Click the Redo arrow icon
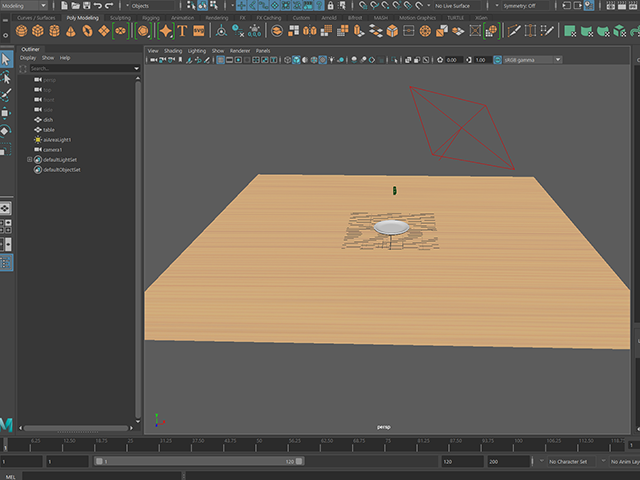 point(109,6)
